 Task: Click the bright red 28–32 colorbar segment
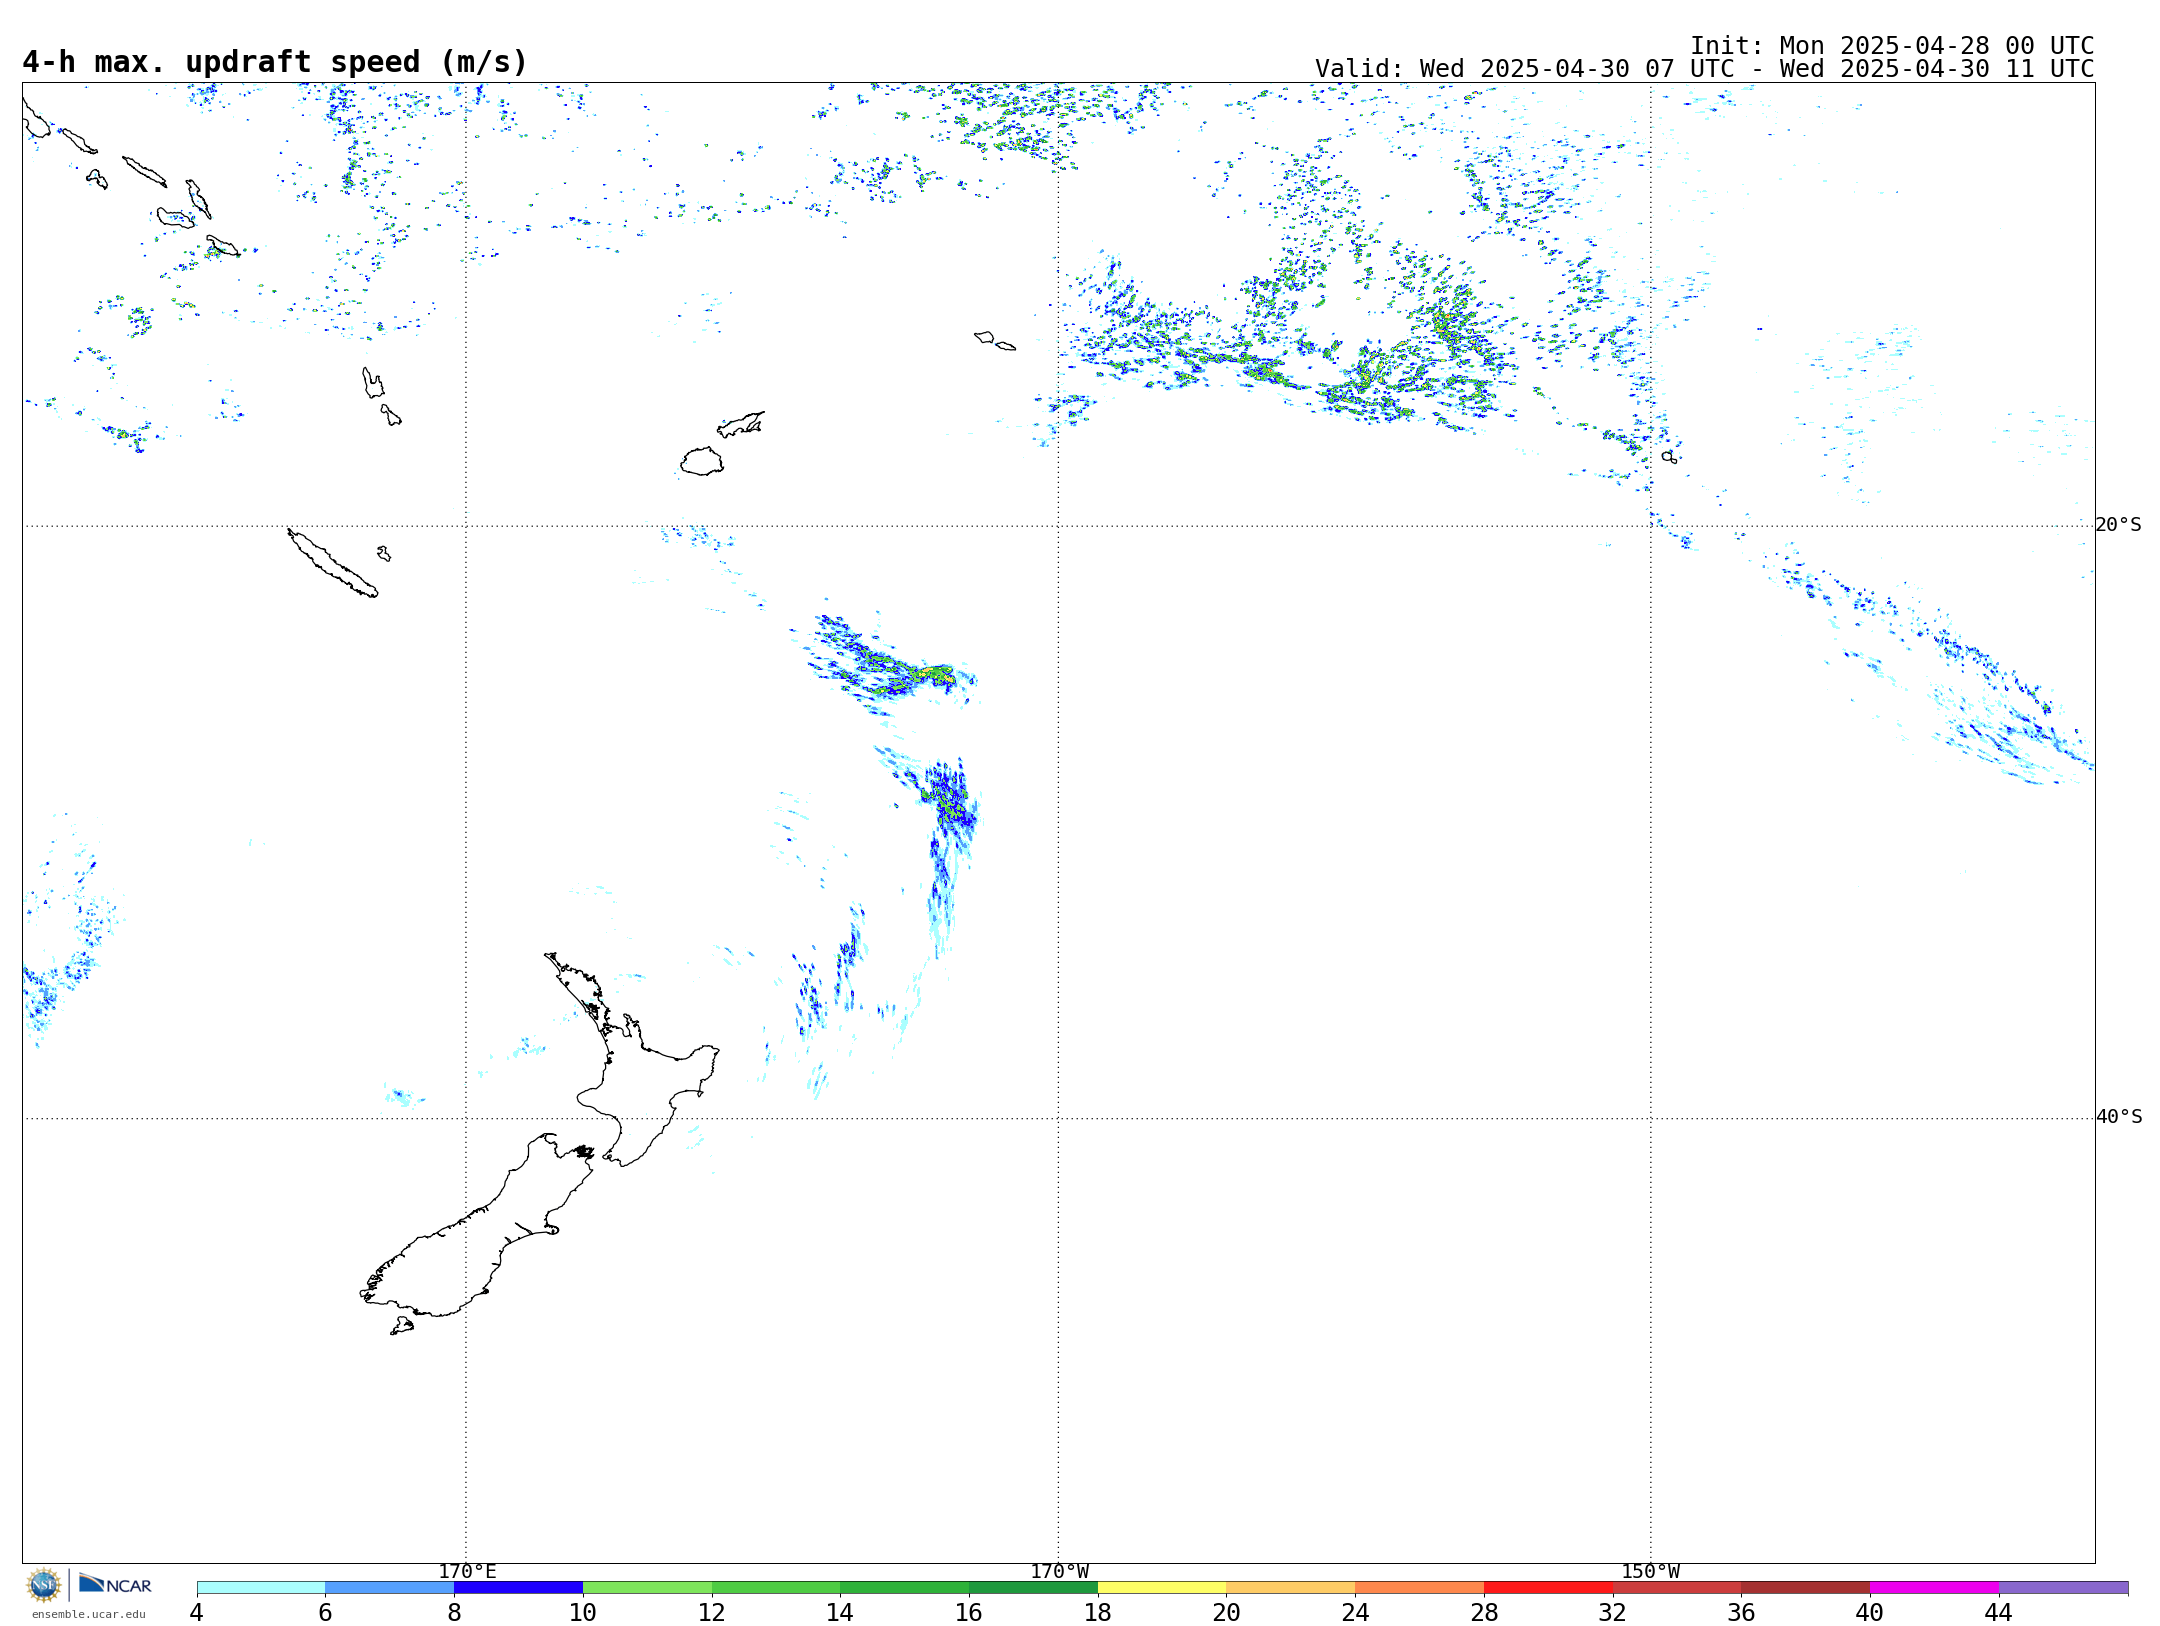[x=1548, y=1588]
